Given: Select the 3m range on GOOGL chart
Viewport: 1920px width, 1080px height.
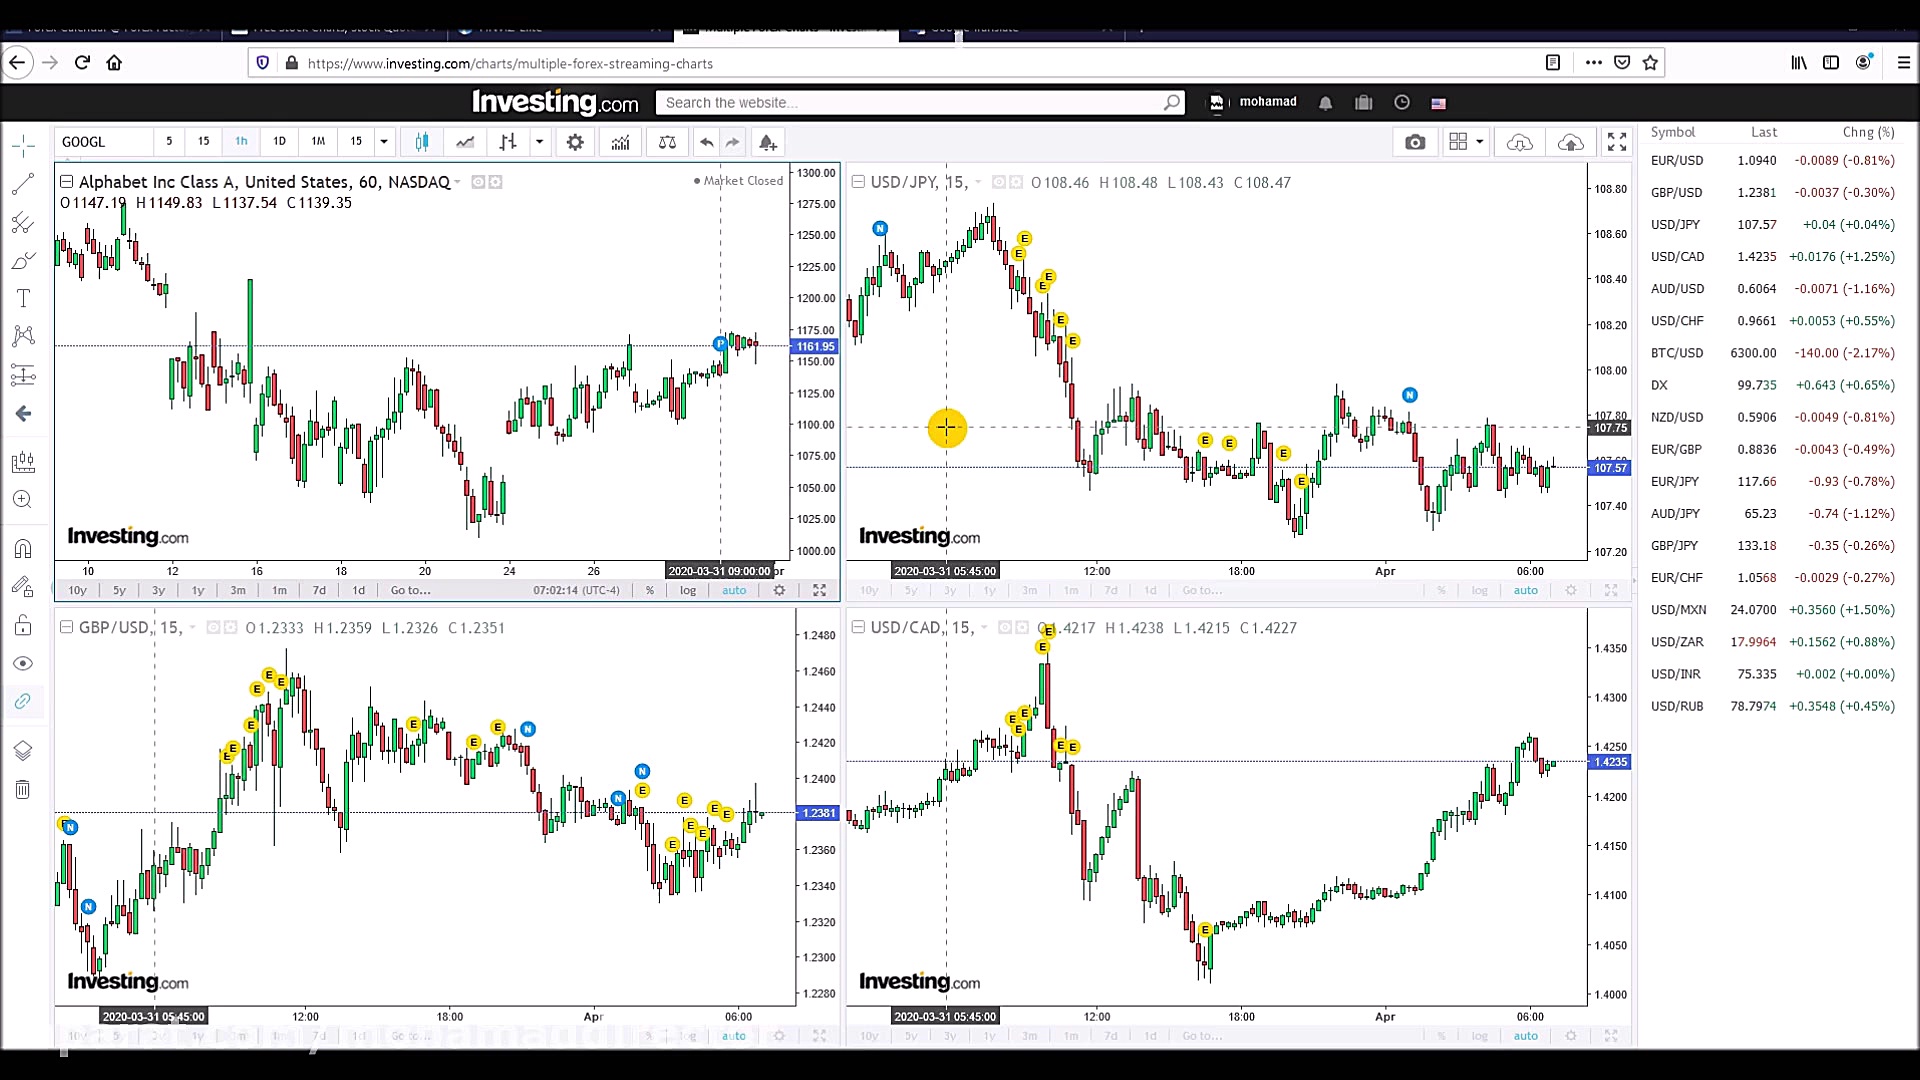Looking at the screenshot, I should (238, 590).
